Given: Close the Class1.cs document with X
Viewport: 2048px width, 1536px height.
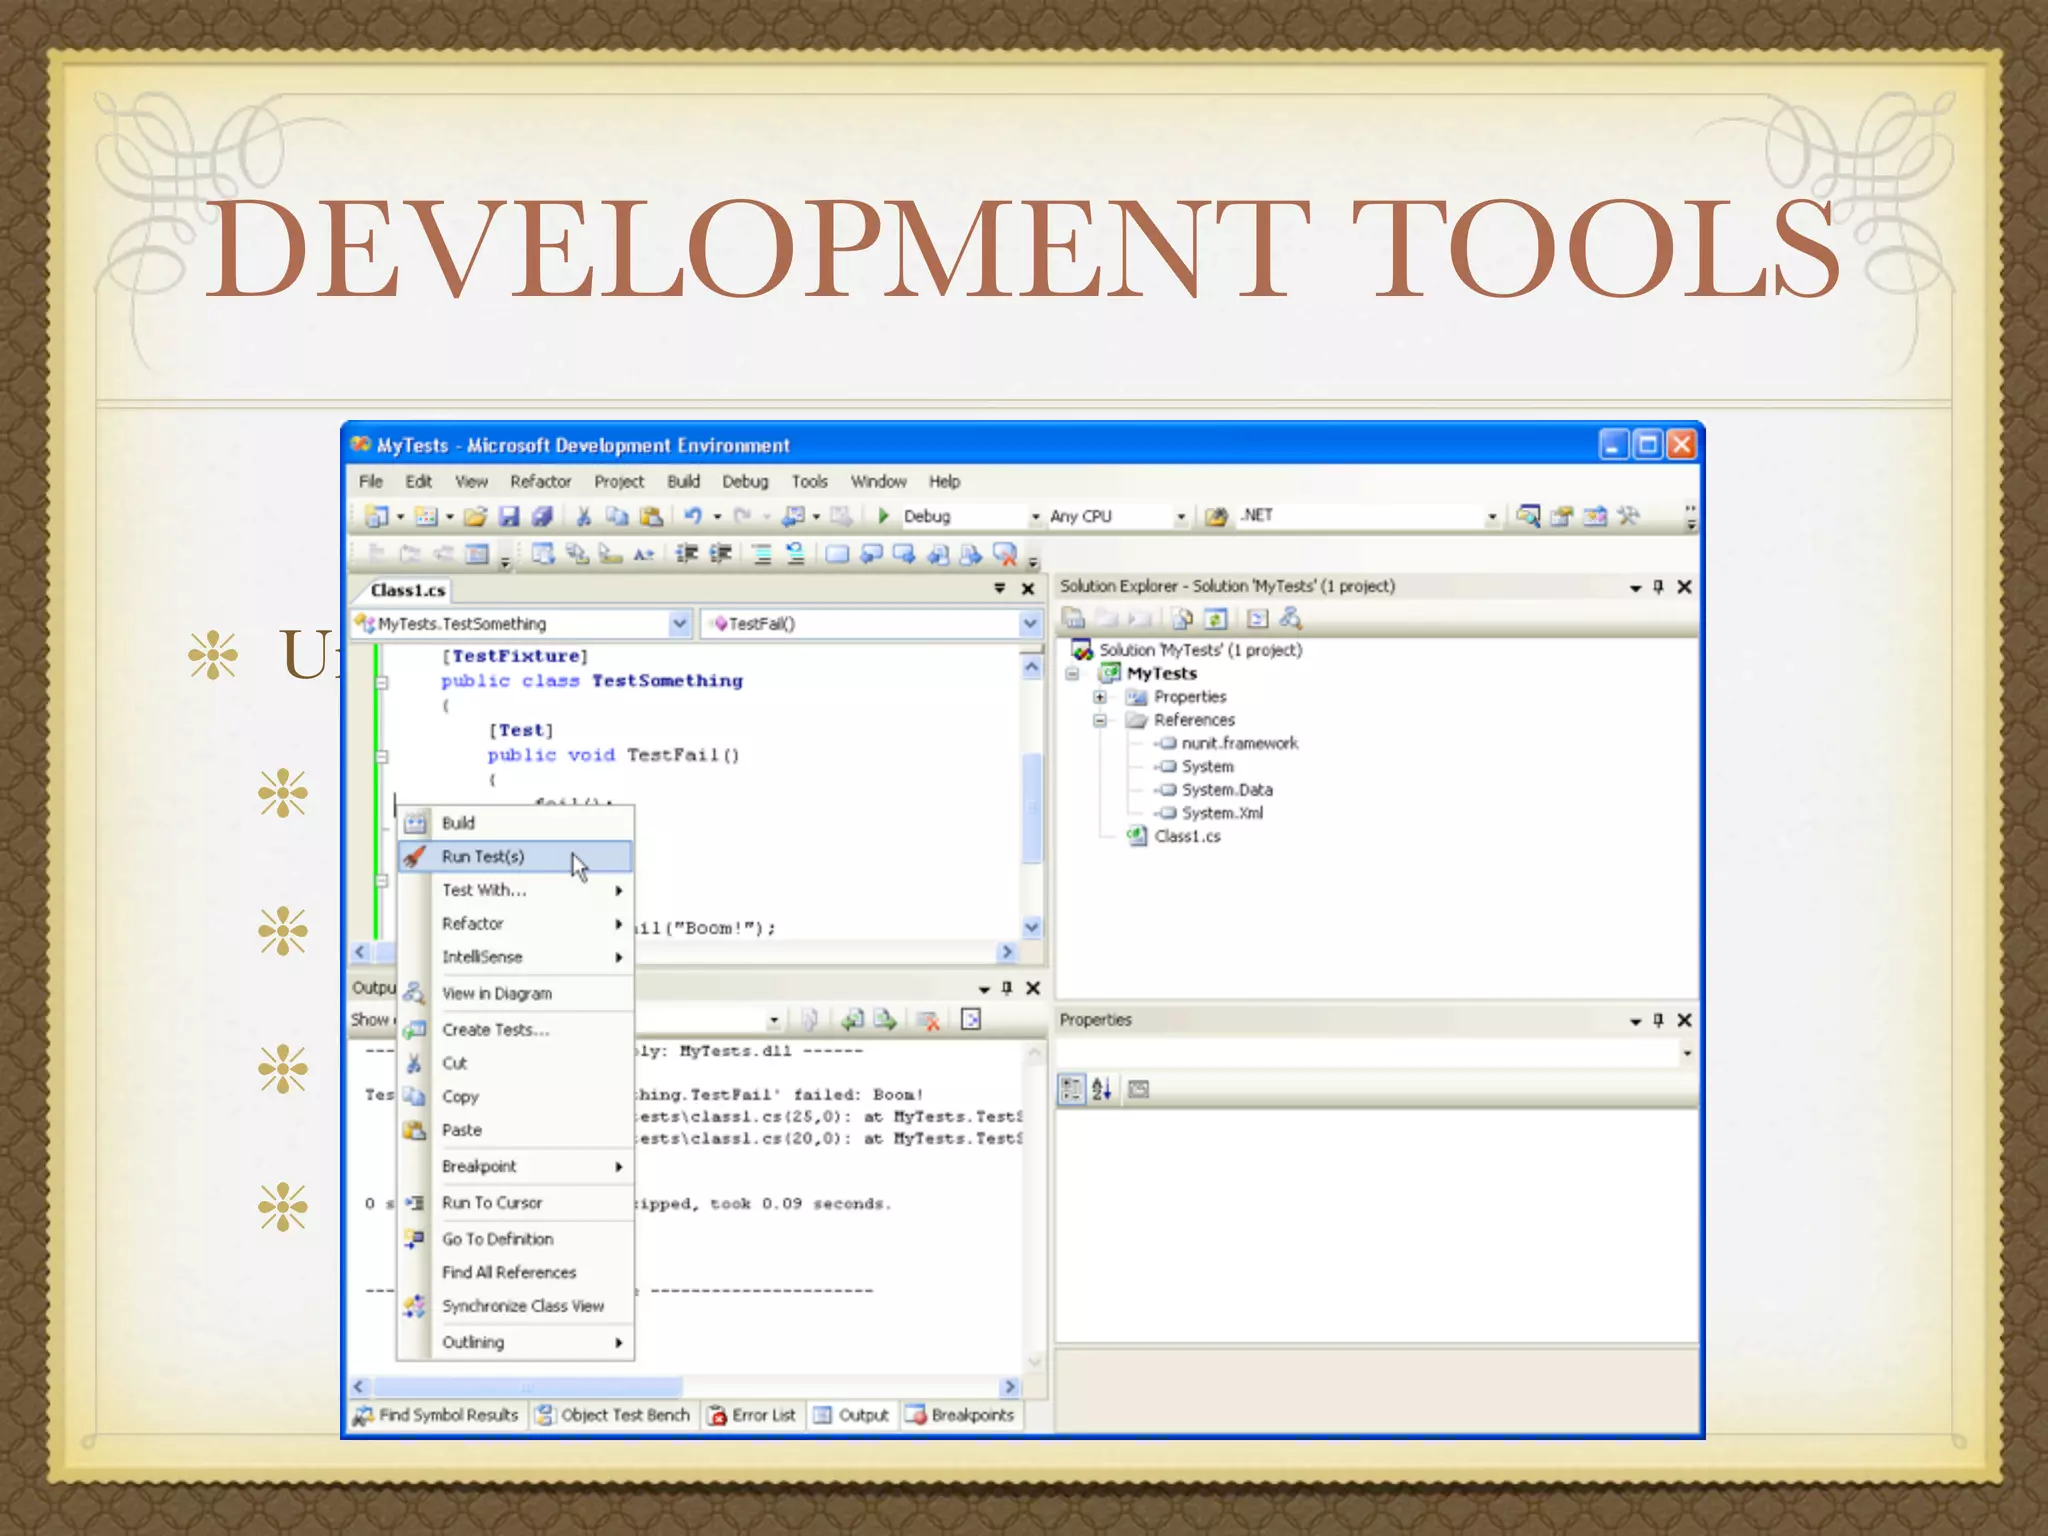Looking at the screenshot, I should click(x=1028, y=589).
